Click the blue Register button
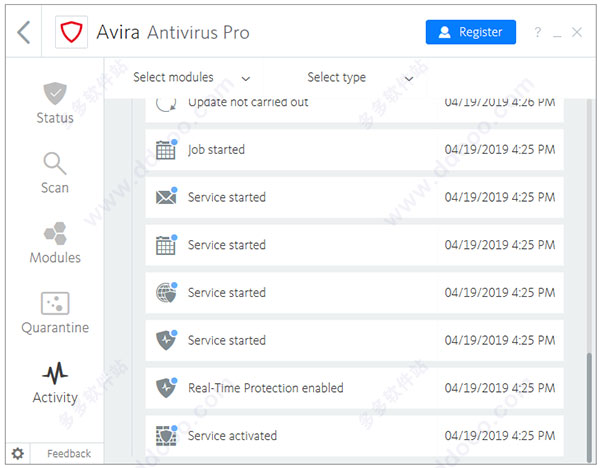The width and height of the screenshot is (600, 468). click(x=471, y=32)
